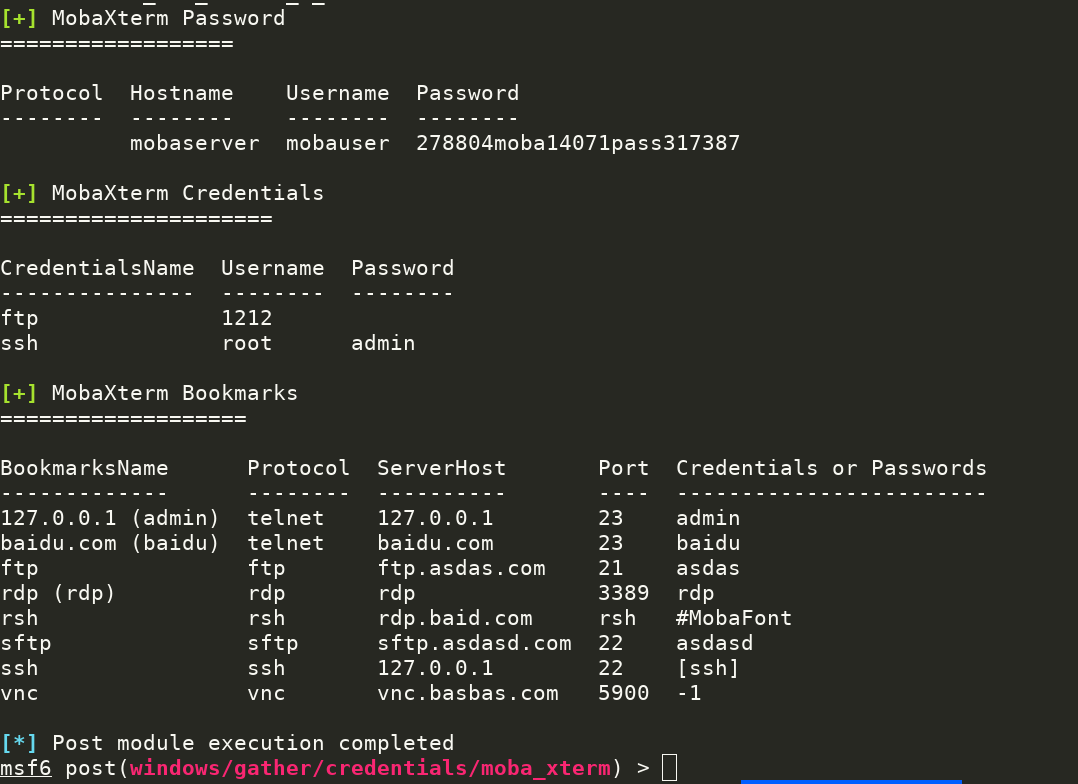Click the MobaXterm Bookmarks heading
The height and width of the screenshot is (784, 1078).
click(x=174, y=393)
